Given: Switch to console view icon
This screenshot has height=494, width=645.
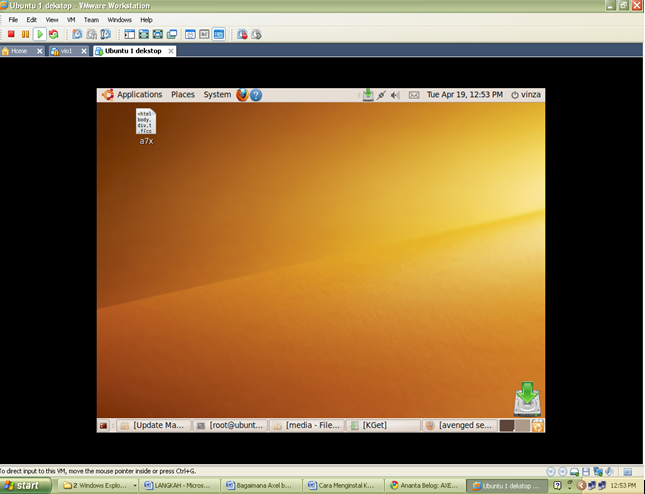Looking at the screenshot, I should [218, 34].
